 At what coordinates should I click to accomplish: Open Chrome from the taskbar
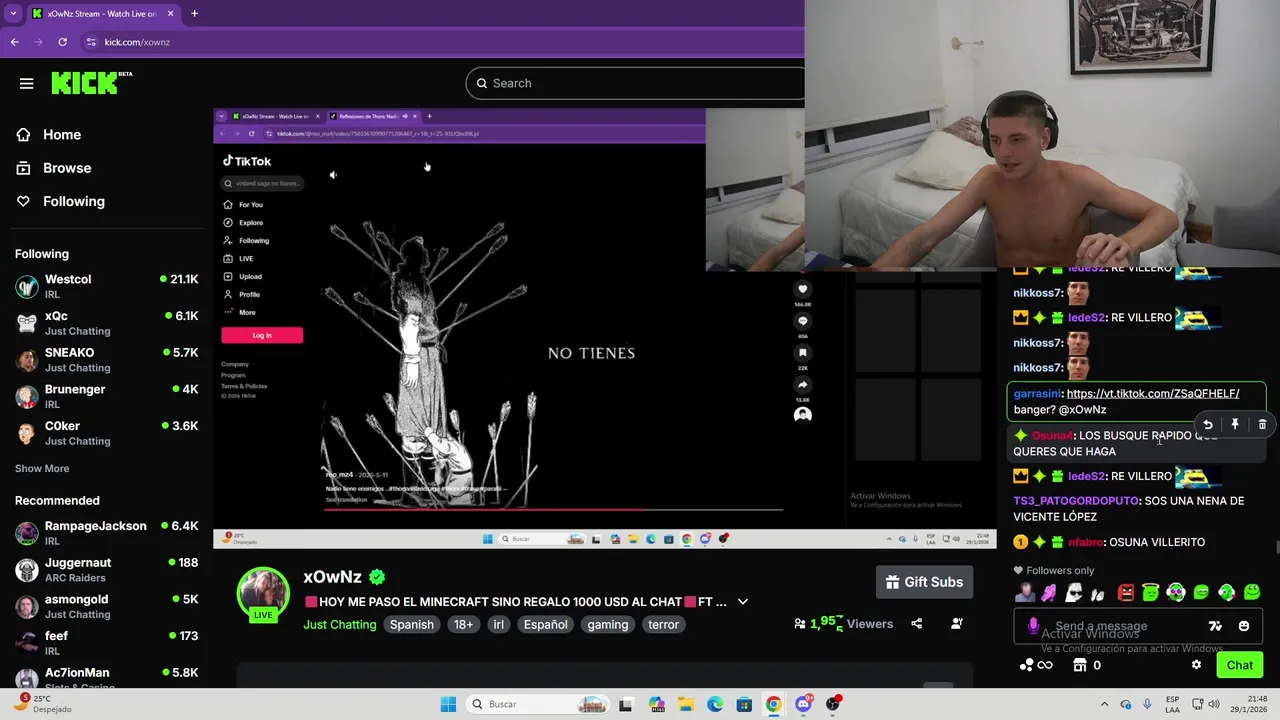(x=773, y=704)
